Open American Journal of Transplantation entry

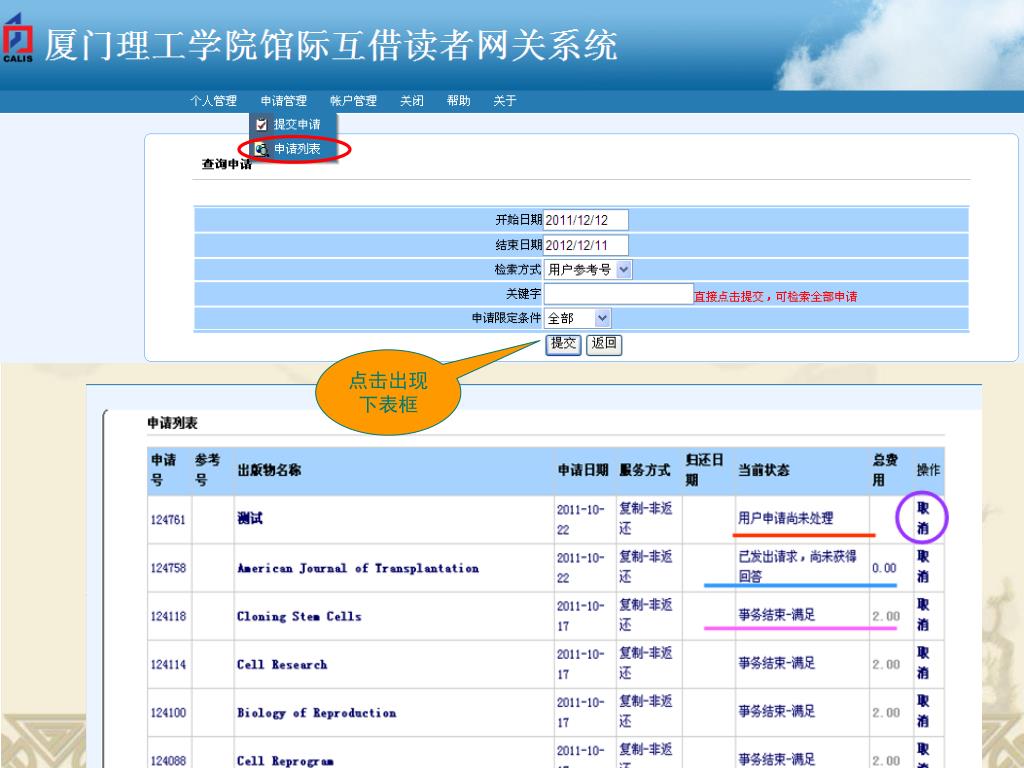coord(357,568)
